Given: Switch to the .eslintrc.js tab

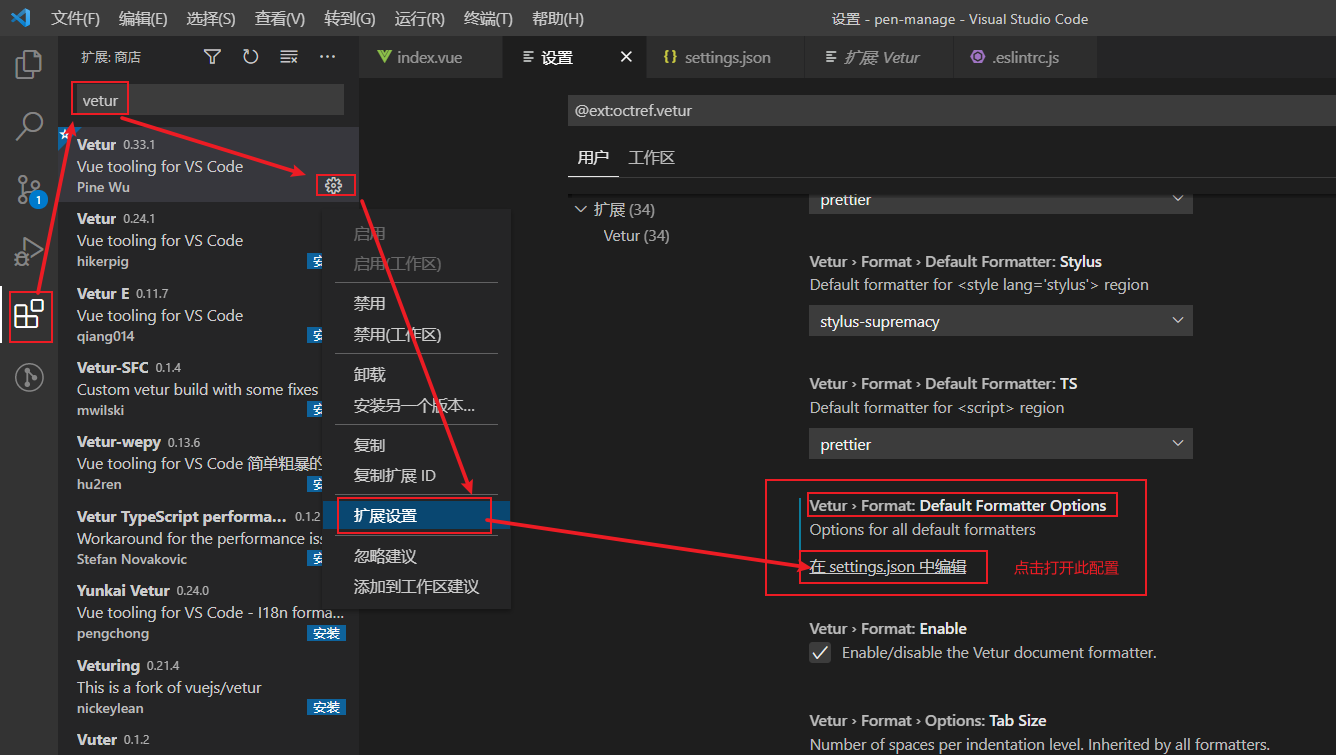Looking at the screenshot, I should pyautogui.click(x=1025, y=57).
